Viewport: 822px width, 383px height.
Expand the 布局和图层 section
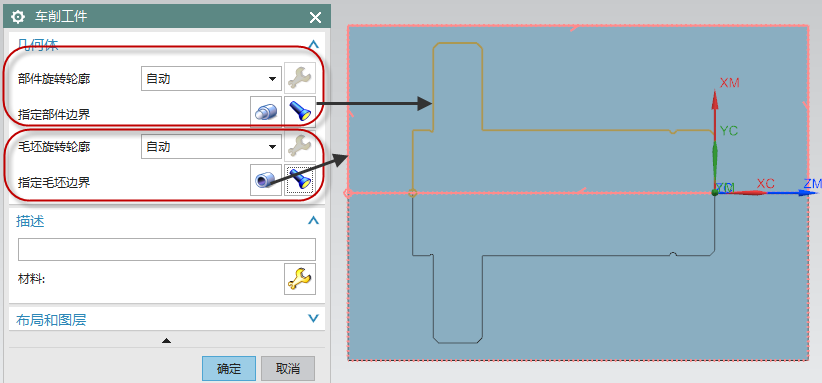pos(313,318)
